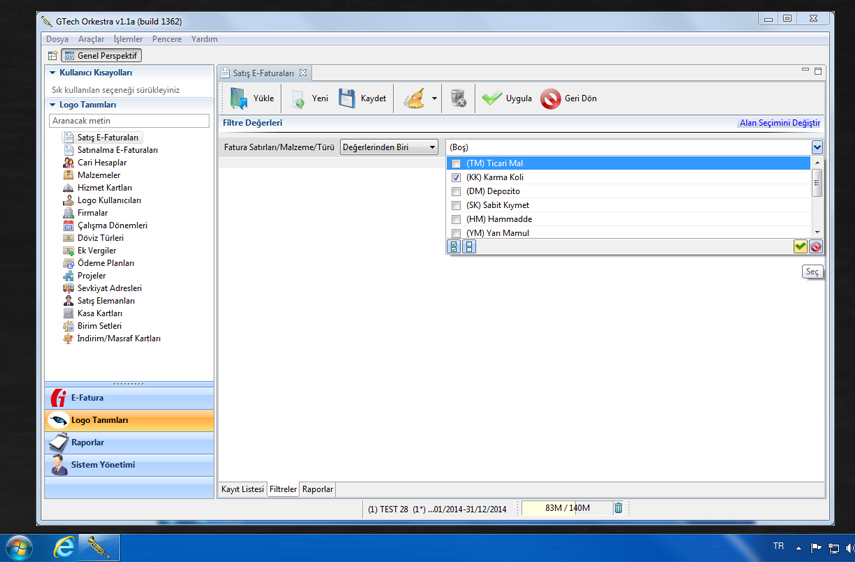This screenshot has height=562, width=855.
Task: Open Malzemeler in the tree
Action: pyautogui.click(x=98, y=175)
